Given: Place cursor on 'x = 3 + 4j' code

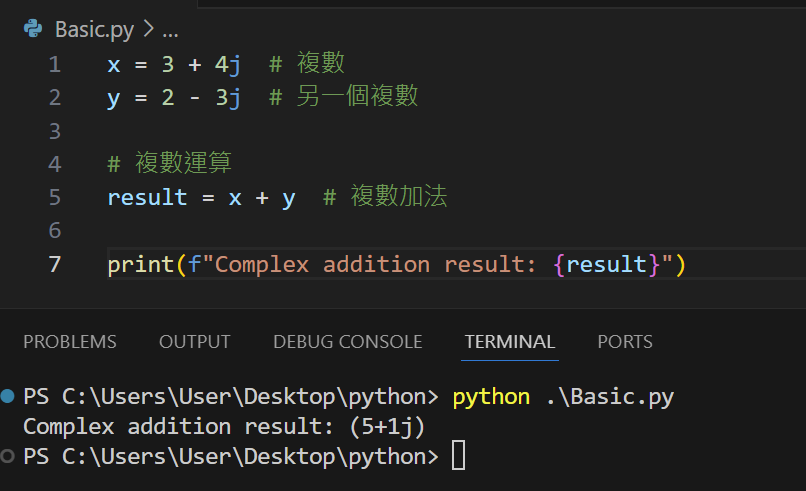Looking at the screenshot, I should tap(174, 65).
